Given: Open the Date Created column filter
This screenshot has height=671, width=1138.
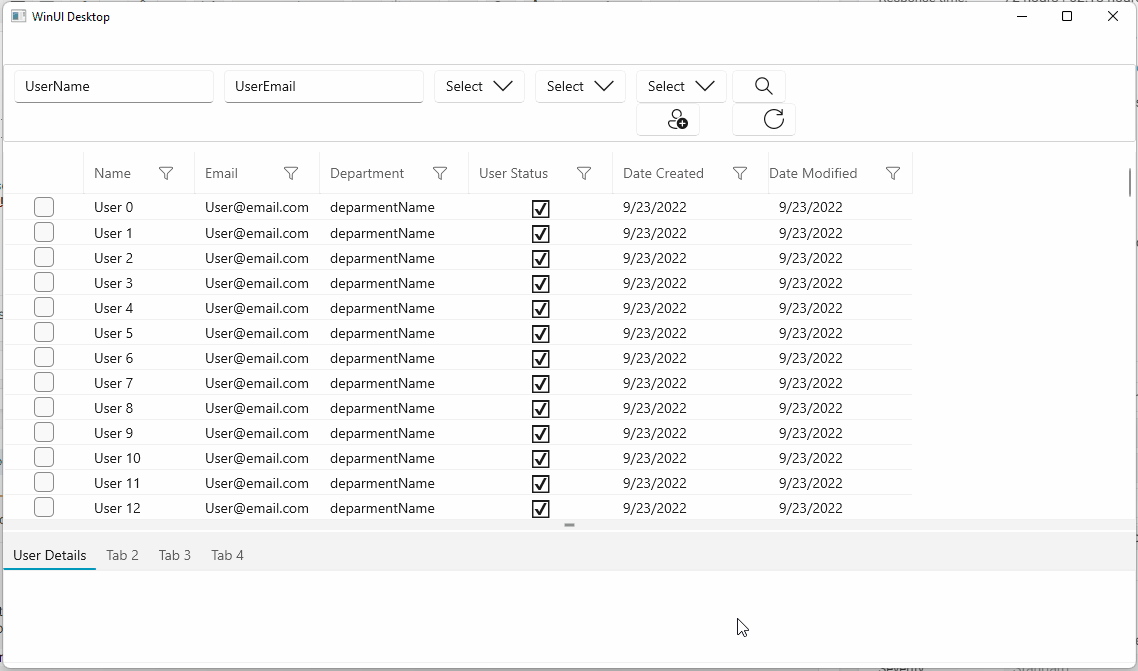Looking at the screenshot, I should pyautogui.click(x=740, y=173).
